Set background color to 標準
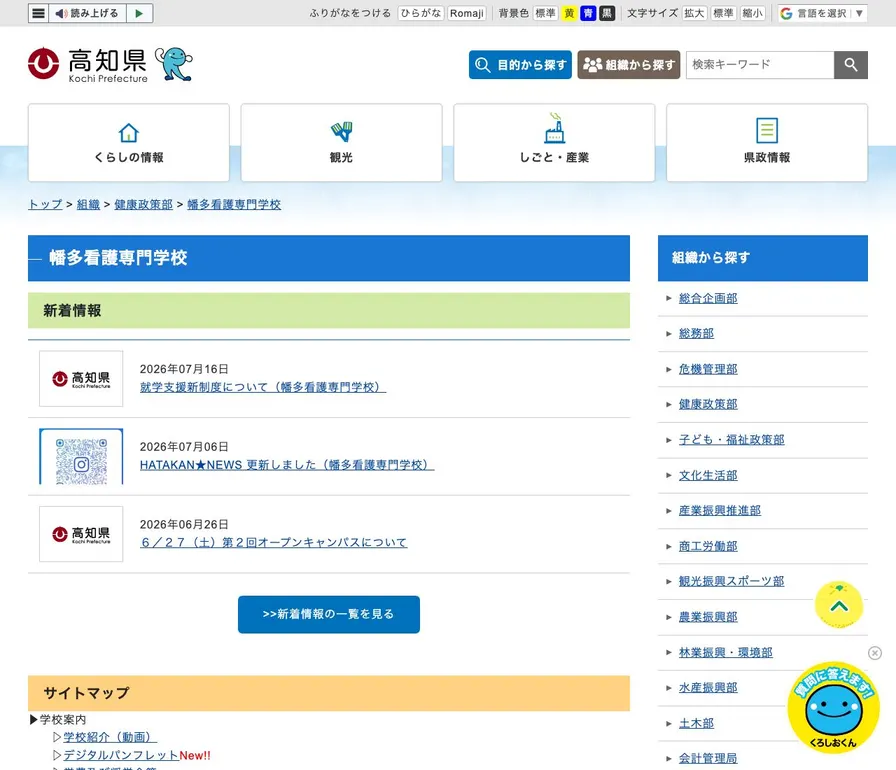The image size is (896, 770). (545, 13)
